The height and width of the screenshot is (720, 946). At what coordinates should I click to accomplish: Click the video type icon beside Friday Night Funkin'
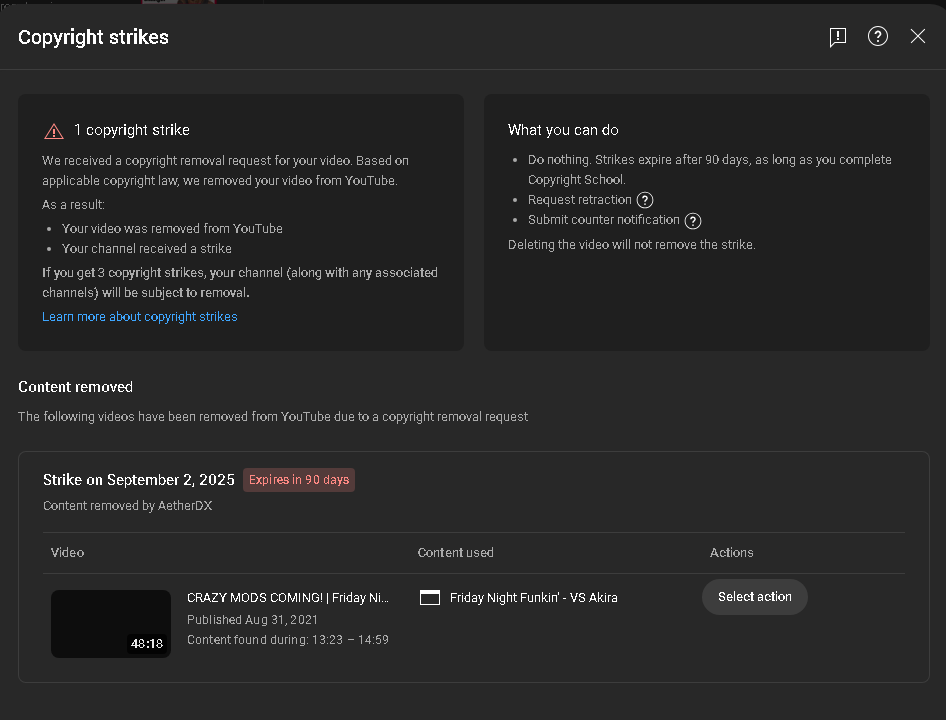point(430,597)
